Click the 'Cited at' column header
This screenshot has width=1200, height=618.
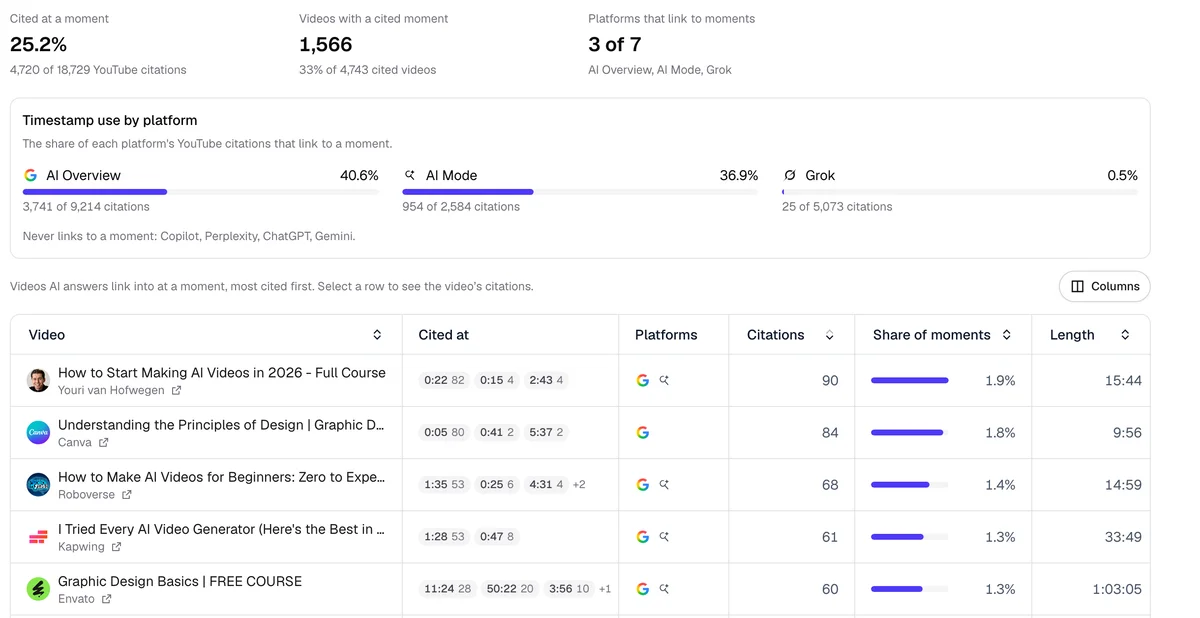pyautogui.click(x=443, y=335)
